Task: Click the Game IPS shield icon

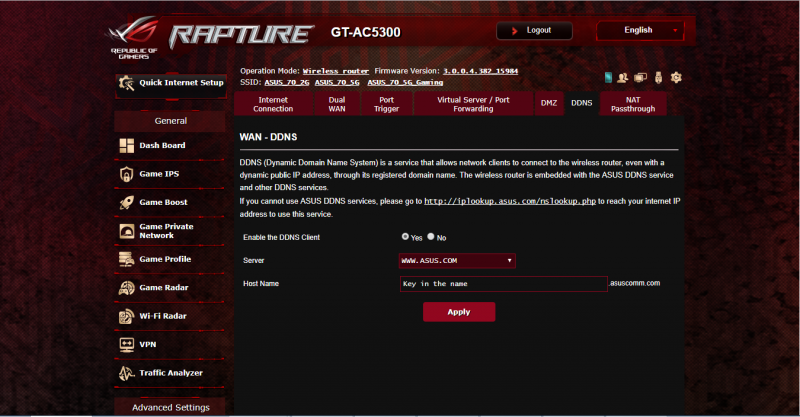Action: 126,174
